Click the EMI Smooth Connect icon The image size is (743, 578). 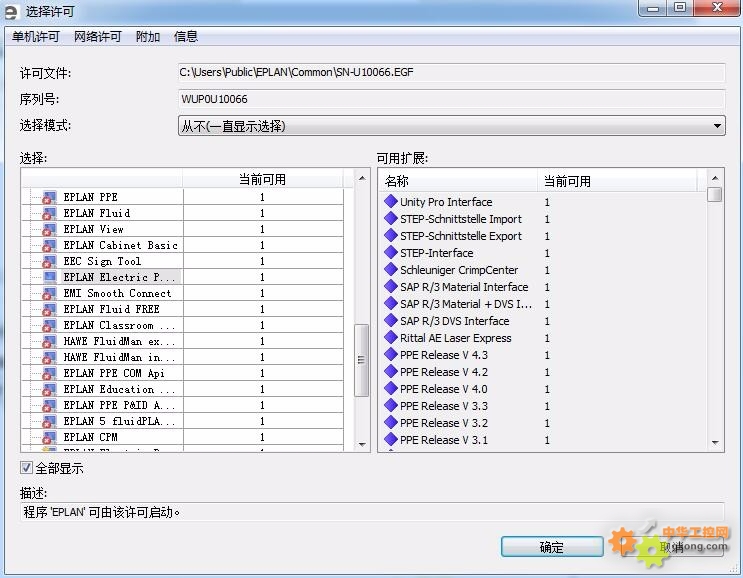pyautogui.click(x=49, y=293)
